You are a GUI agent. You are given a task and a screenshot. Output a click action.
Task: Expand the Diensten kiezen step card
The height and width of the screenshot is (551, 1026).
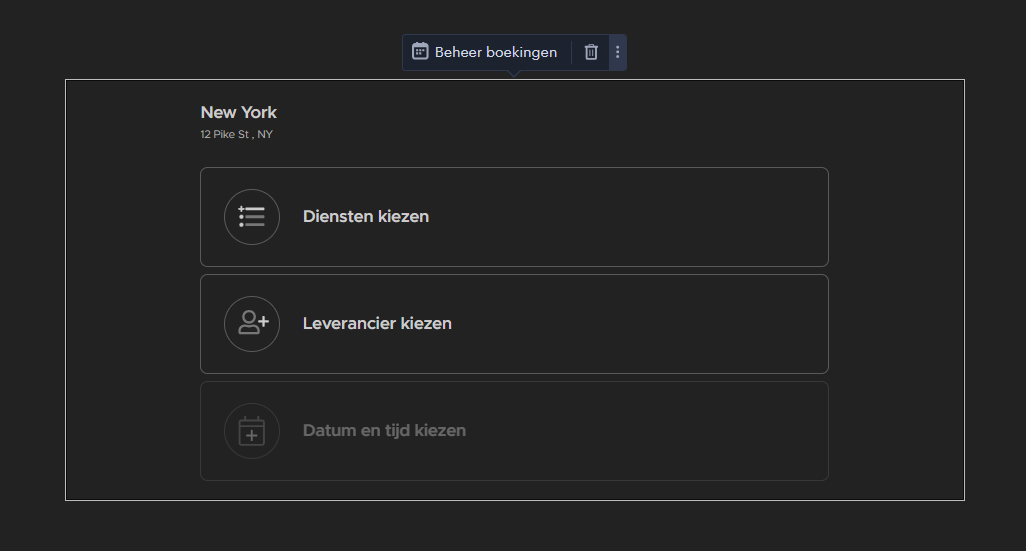[514, 217]
